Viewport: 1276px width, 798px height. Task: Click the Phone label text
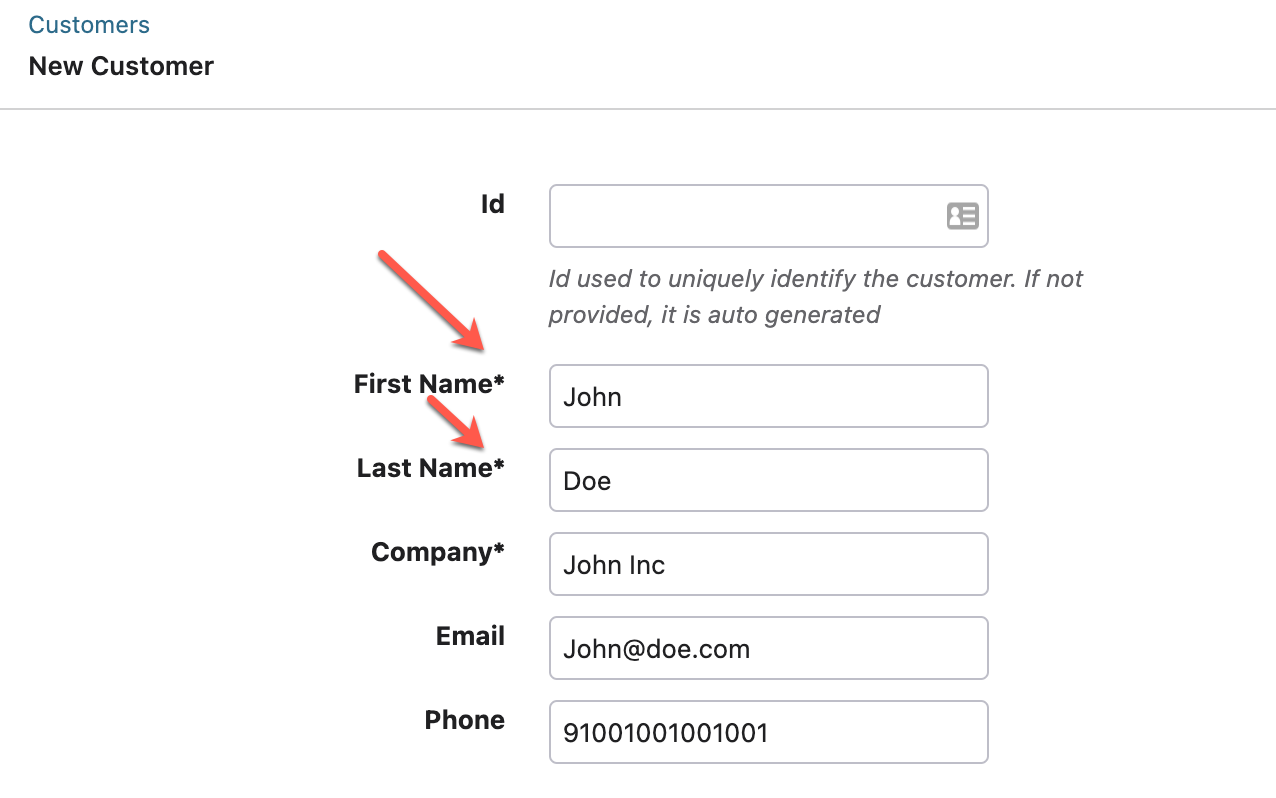[464, 720]
